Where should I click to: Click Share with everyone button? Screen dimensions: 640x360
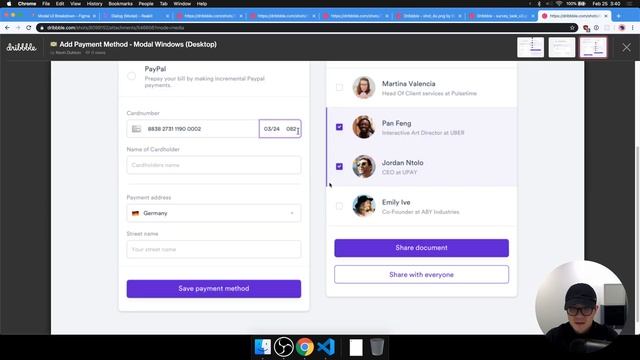(422, 275)
